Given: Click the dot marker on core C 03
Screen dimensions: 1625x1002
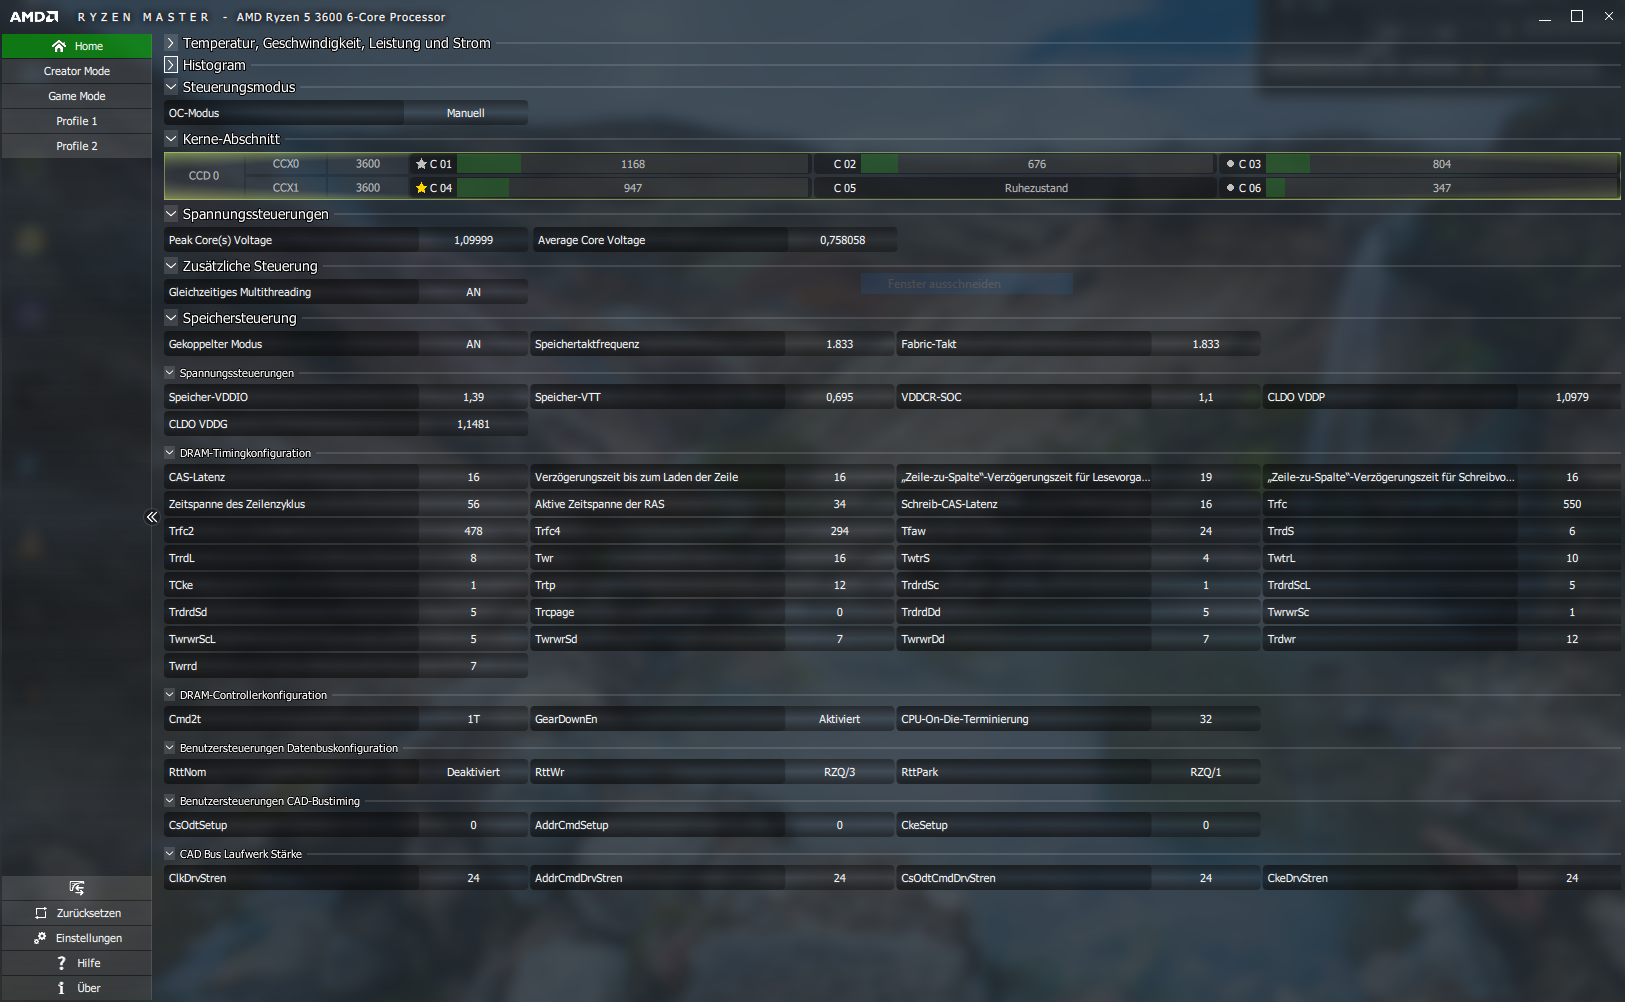Looking at the screenshot, I should point(1230,163).
